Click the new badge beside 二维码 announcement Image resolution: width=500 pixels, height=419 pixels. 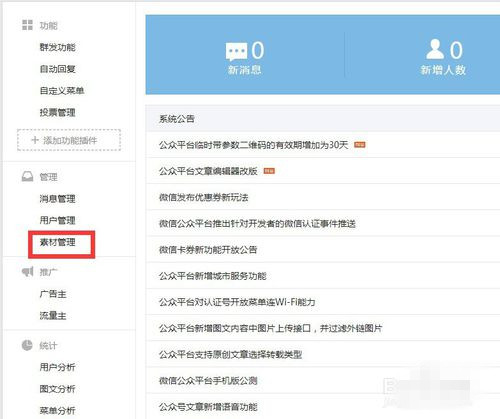(x=360, y=145)
